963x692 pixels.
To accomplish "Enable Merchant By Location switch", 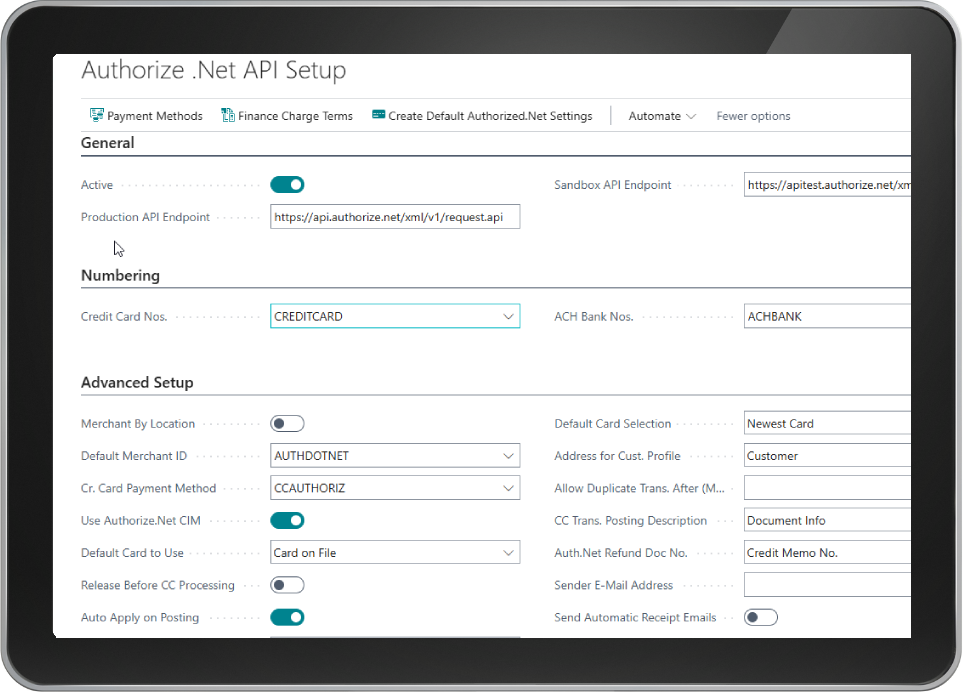I will pos(287,424).
